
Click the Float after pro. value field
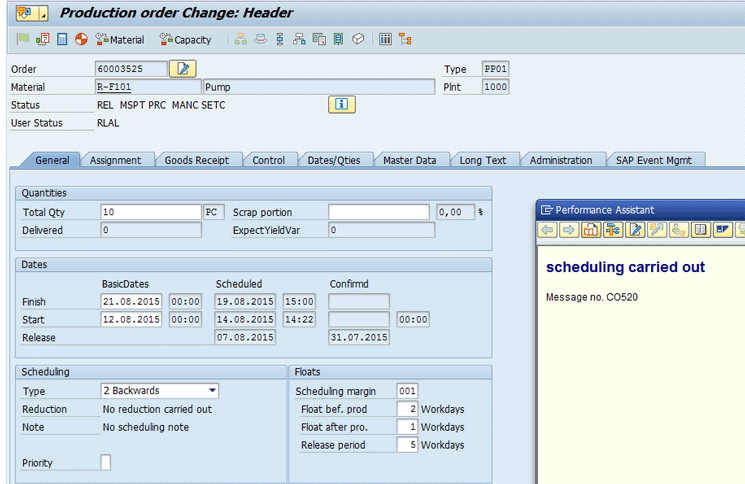tap(407, 427)
